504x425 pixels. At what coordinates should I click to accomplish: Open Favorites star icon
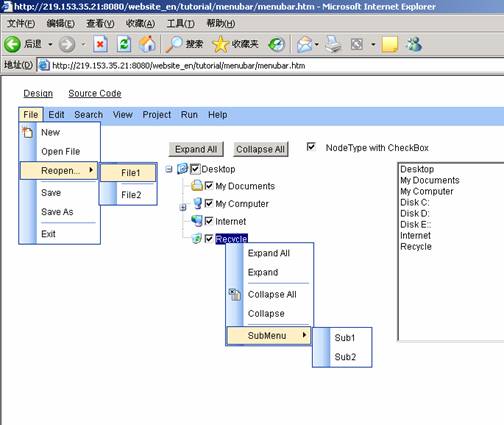pos(220,44)
